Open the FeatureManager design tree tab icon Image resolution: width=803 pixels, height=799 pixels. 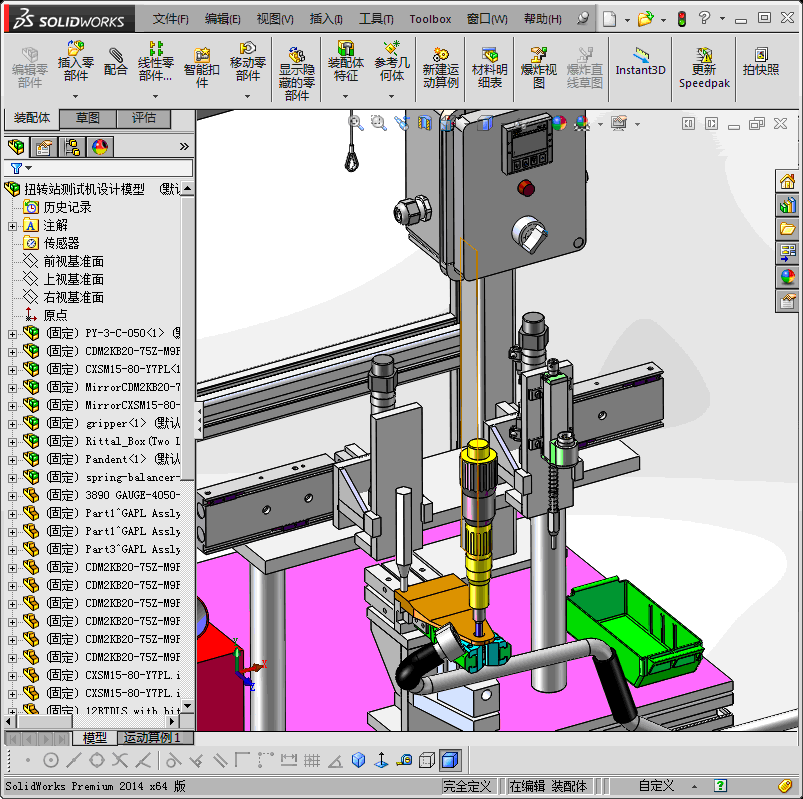click(x=16, y=147)
